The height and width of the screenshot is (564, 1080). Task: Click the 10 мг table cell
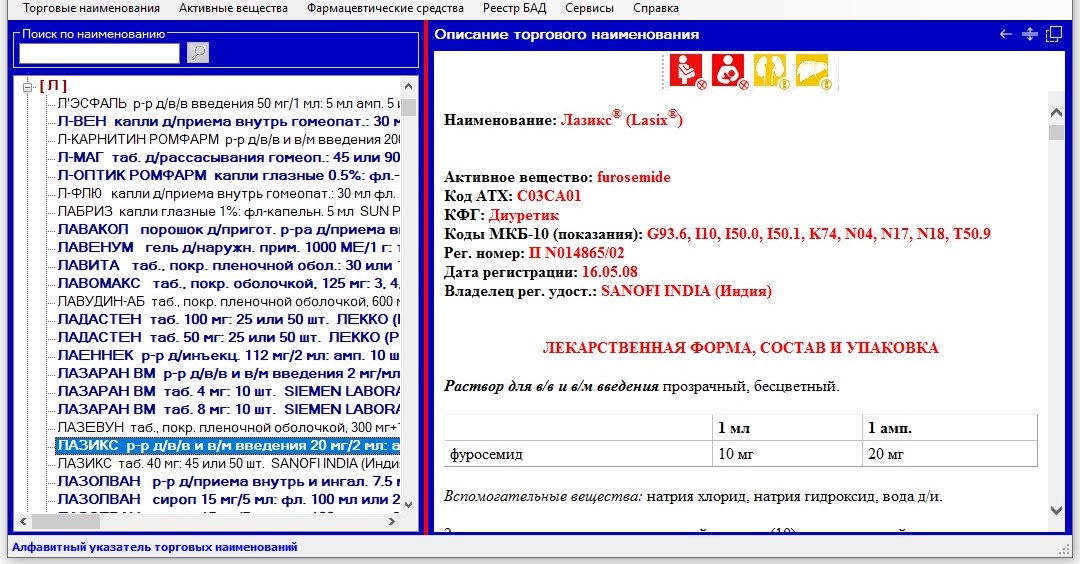point(787,454)
